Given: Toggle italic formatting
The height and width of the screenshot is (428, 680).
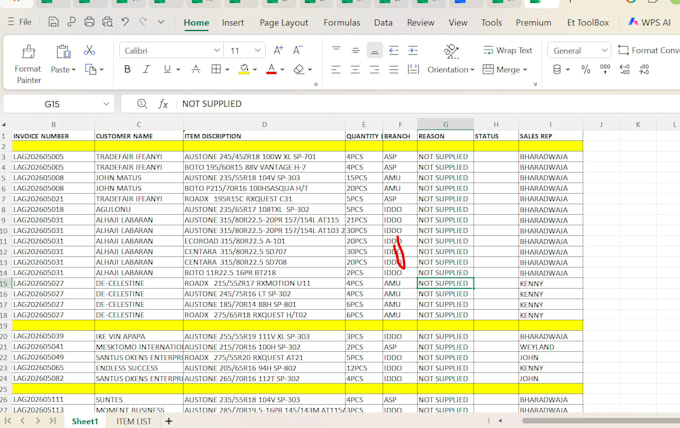Looking at the screenshot, I should click(147, 69).
